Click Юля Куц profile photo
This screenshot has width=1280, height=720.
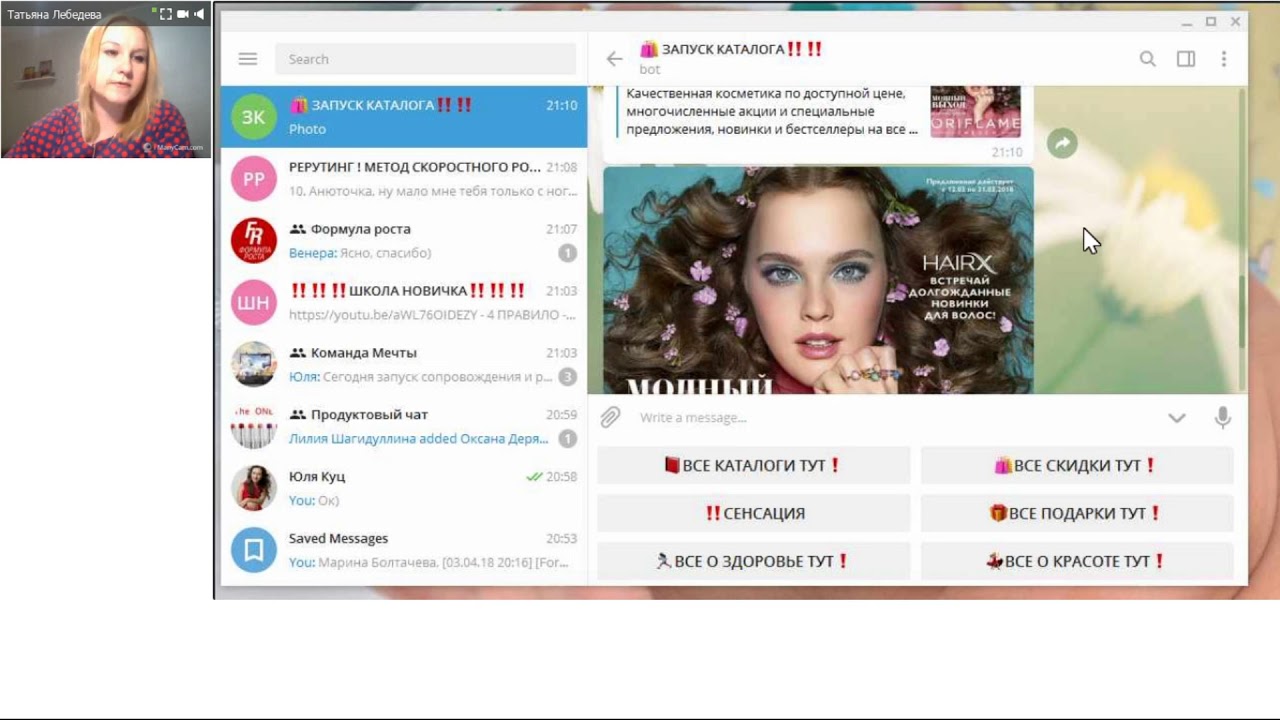pos(254,489)
